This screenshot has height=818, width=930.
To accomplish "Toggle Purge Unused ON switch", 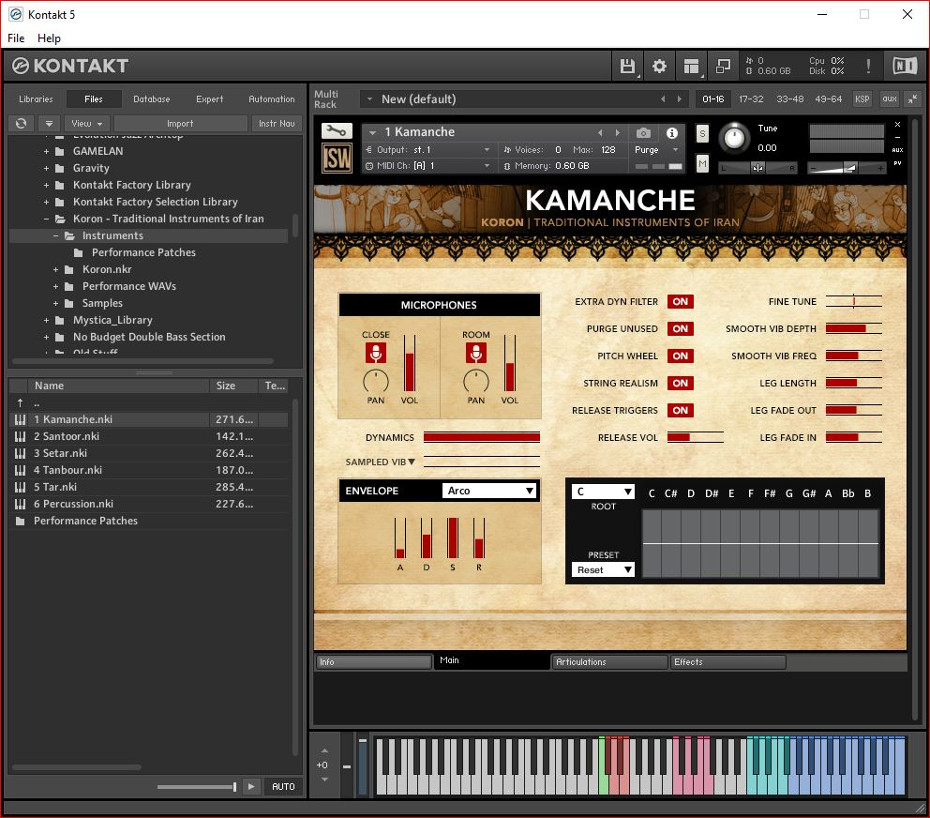I will [x=680, y=329].
